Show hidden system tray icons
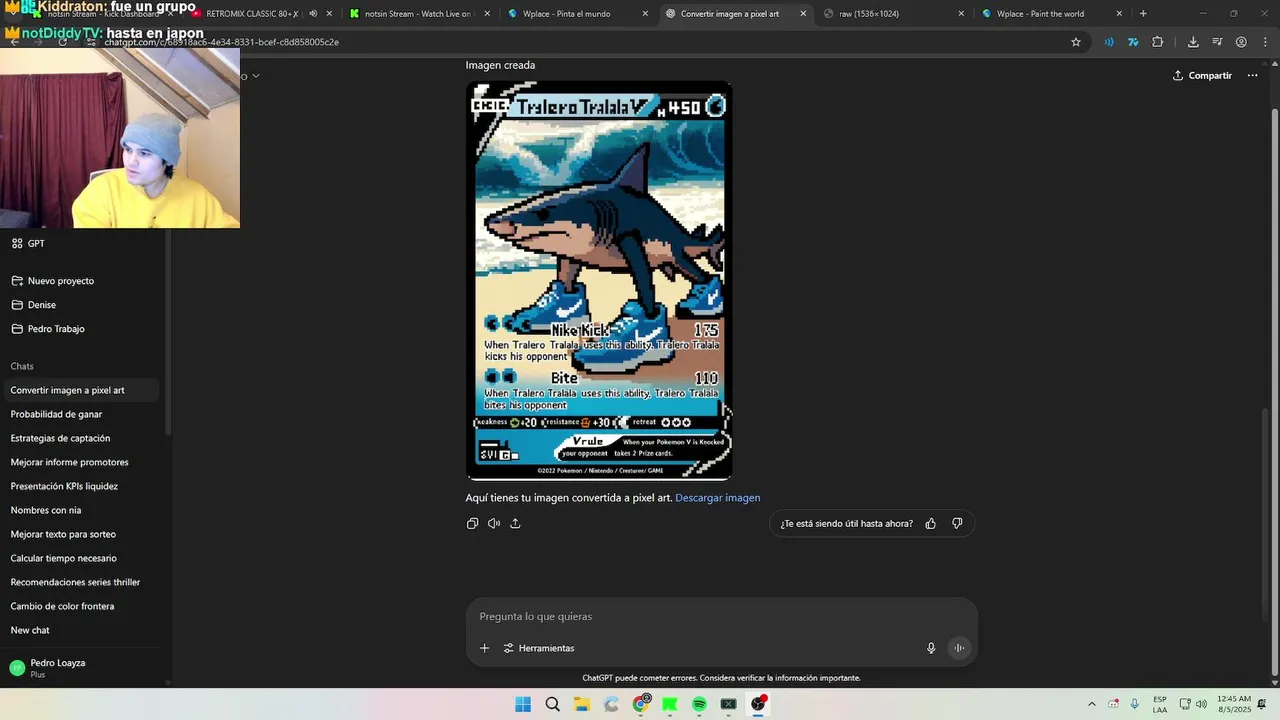The width and height of the screenshot is (1280, 720). [x=1091, y=704]
